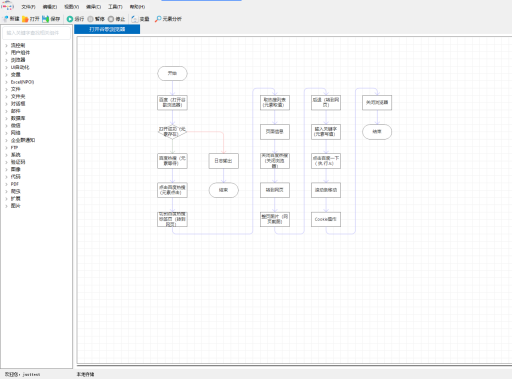This screenshot has height=379, width=512.
Task: Select the 后退（转到网页） node
Action: tap(326, 103)
